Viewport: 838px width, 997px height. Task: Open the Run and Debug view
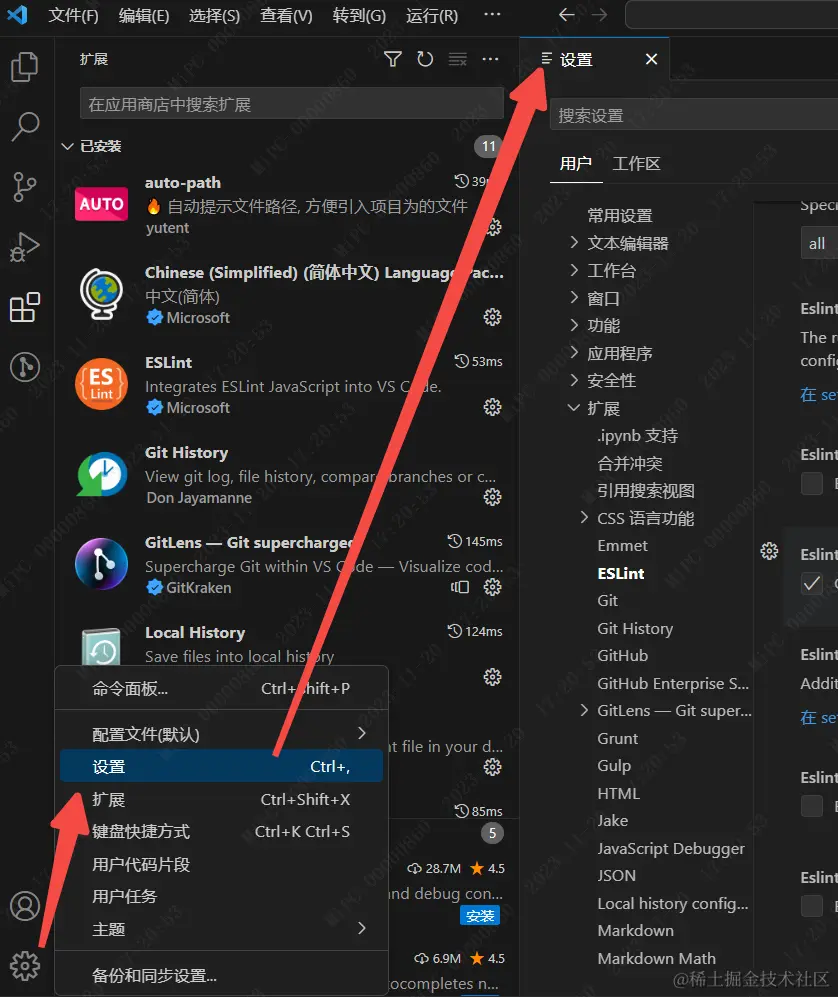[25, 247]
